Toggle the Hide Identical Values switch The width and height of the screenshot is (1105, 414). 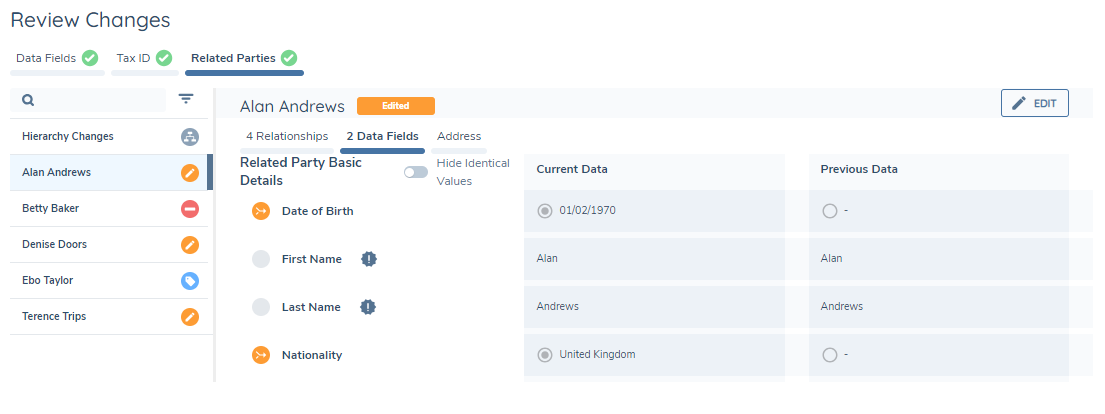point(415,172)
